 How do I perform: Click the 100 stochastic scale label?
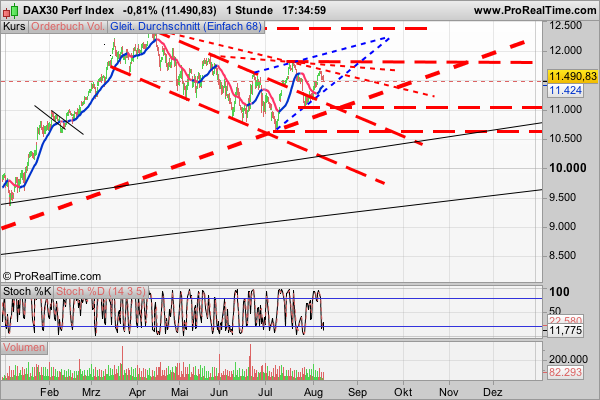[559, 292]
